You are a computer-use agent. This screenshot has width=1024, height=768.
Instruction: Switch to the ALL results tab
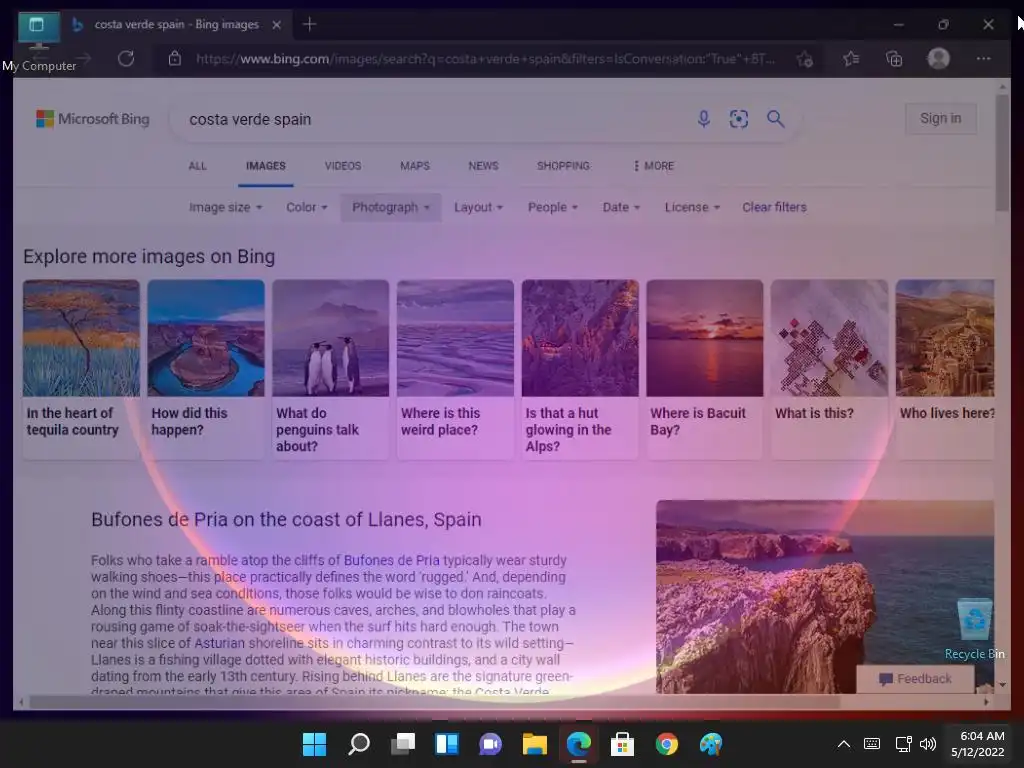point(197,166)
